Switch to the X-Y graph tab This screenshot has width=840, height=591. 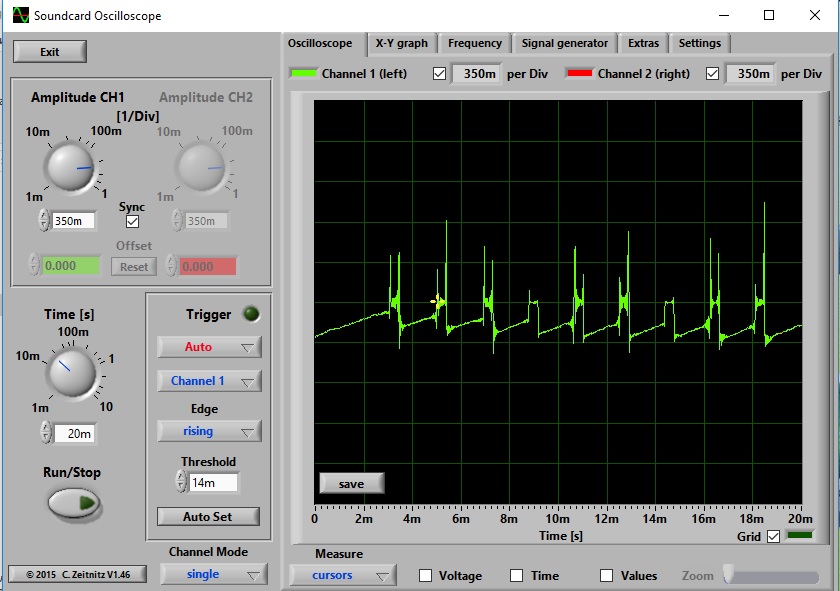tap(401, 43)
